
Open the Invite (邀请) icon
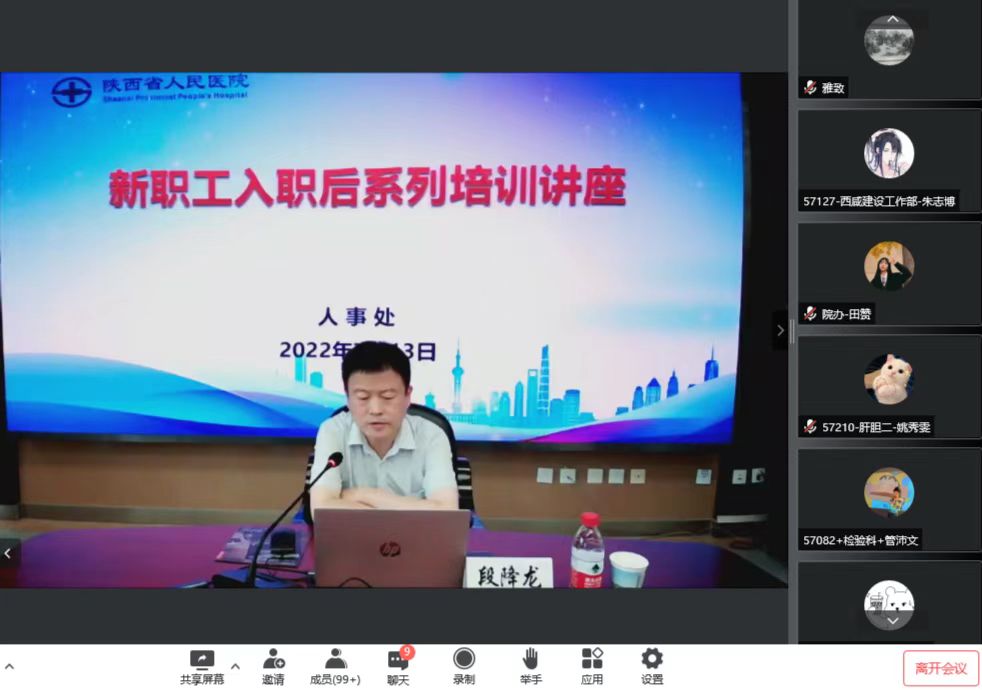pyautogui.click(x=273, y=660)
